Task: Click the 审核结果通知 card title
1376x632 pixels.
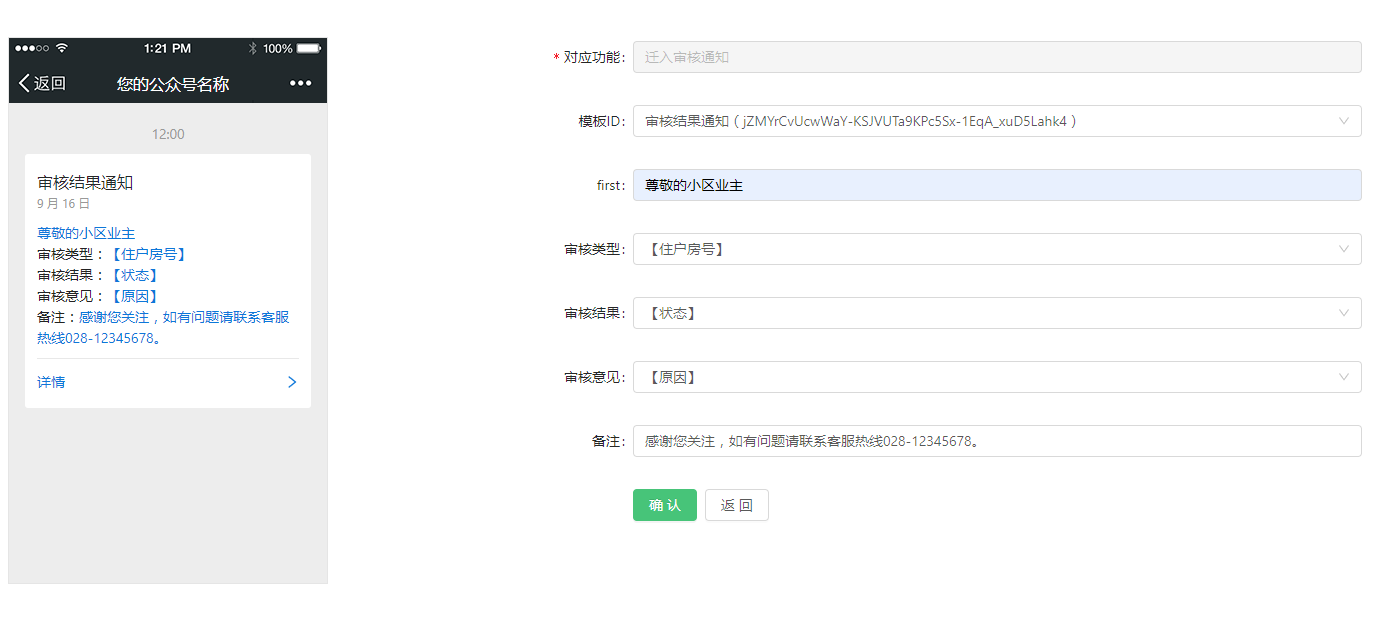Action: click(85, 182)
